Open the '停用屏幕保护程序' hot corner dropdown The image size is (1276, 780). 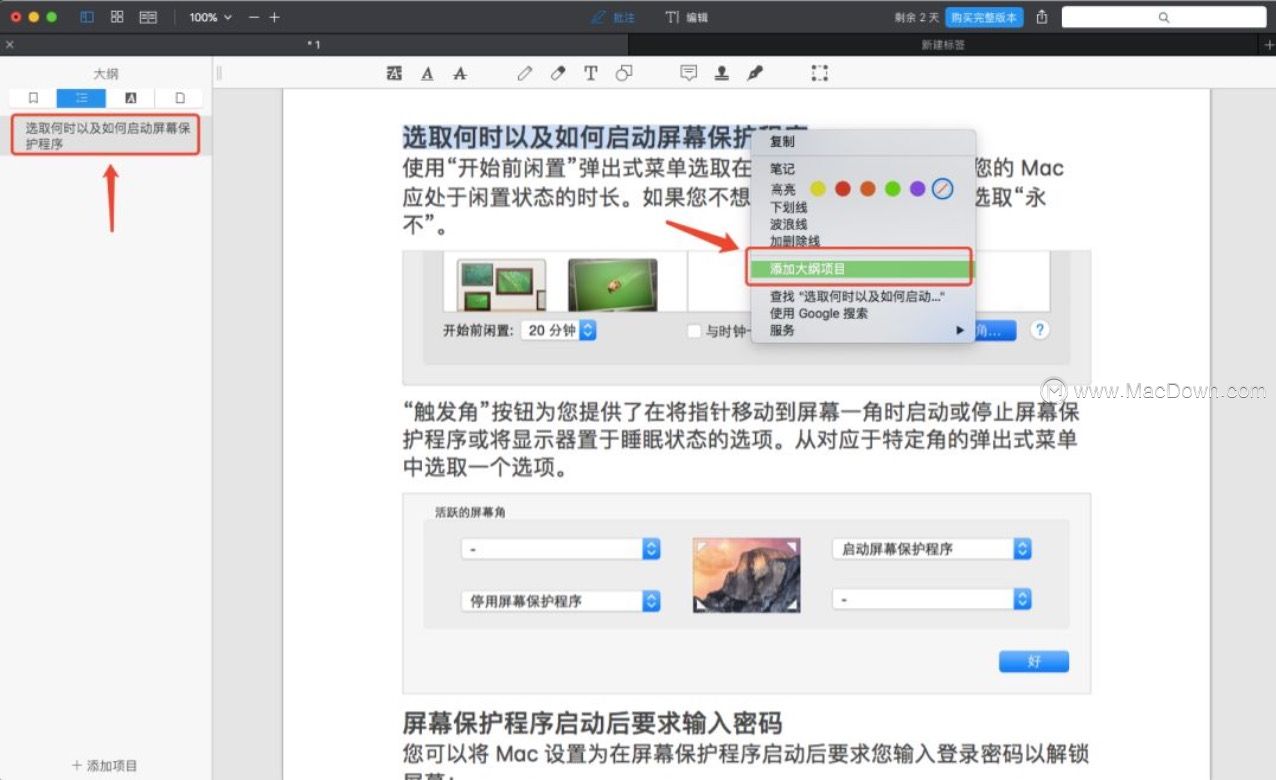560,601
